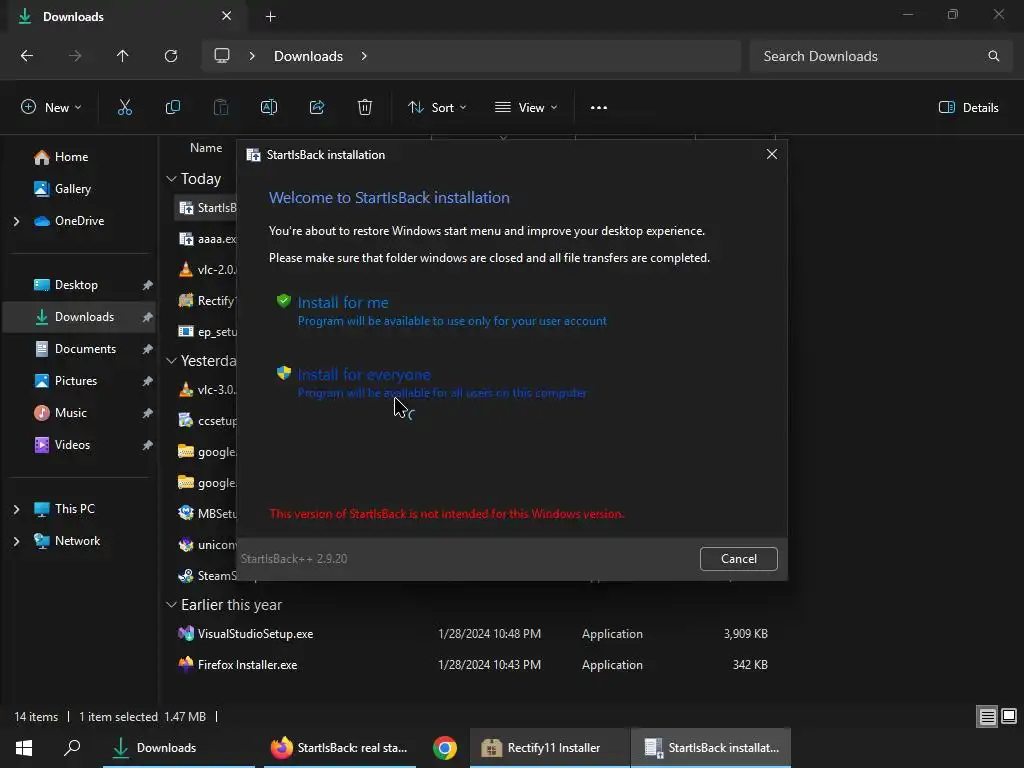Click the Copy icon in toolbar

pyautogui.click(x=172, y=108)
